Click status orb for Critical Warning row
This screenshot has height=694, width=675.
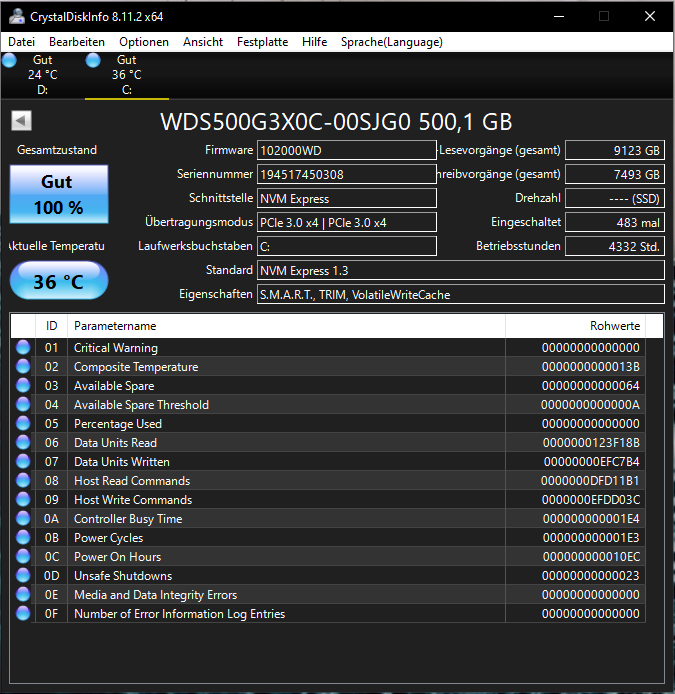(23, 347)
